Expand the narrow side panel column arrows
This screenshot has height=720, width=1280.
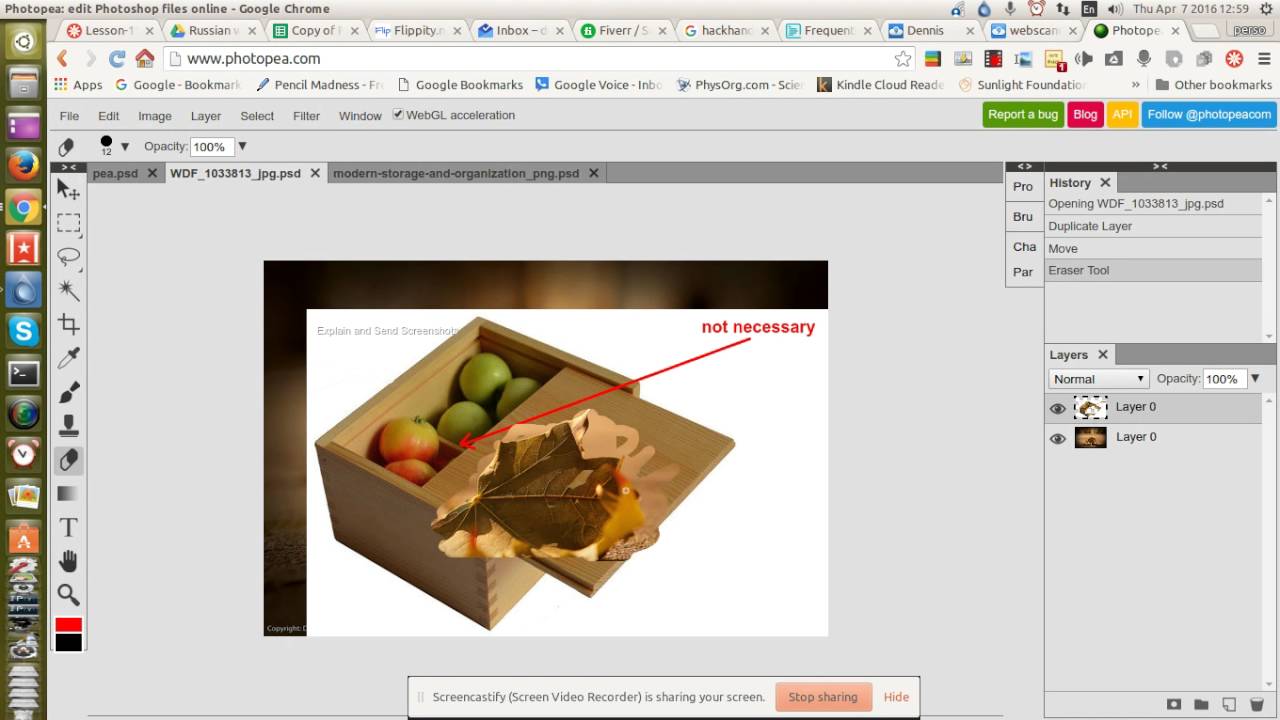[1024, 166]
